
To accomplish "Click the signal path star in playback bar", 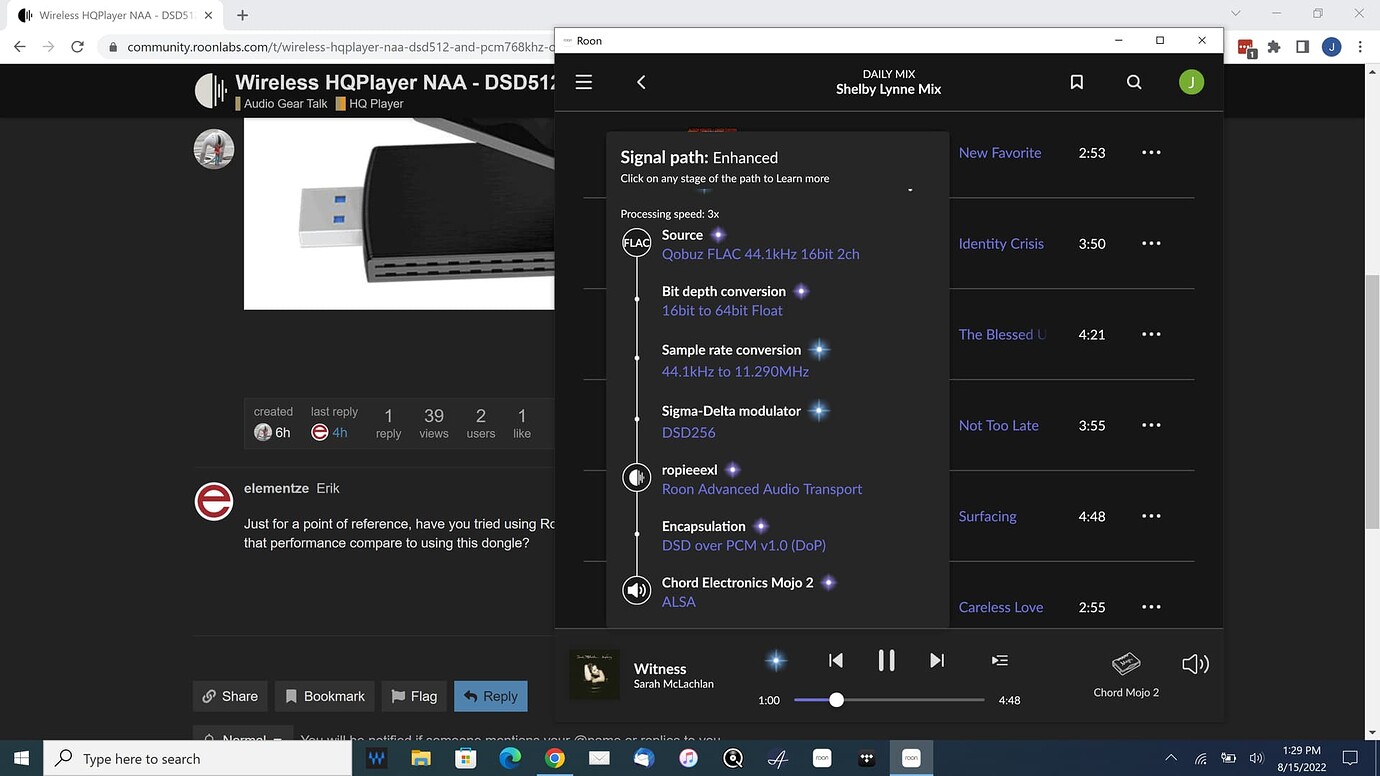I will [775, 660].
